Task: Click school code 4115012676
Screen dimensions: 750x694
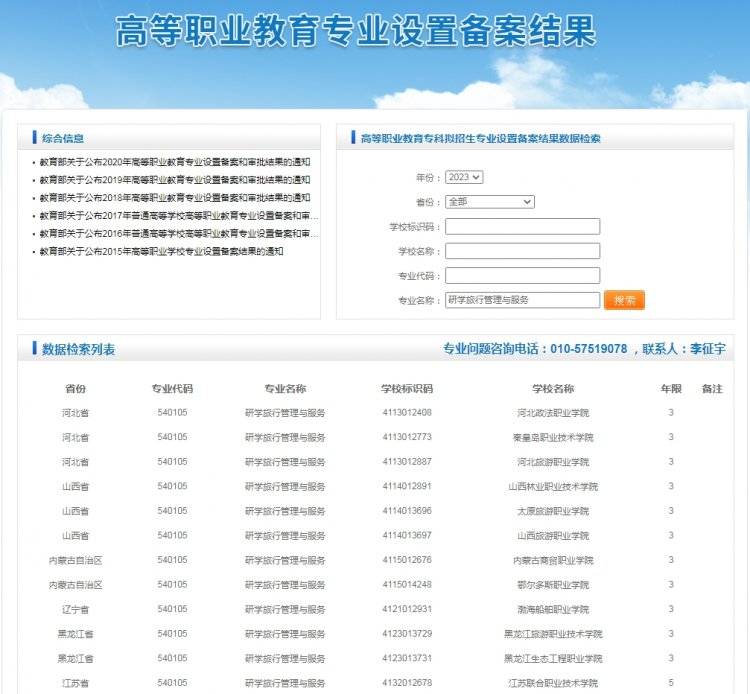Action: (x=407, y=560)
